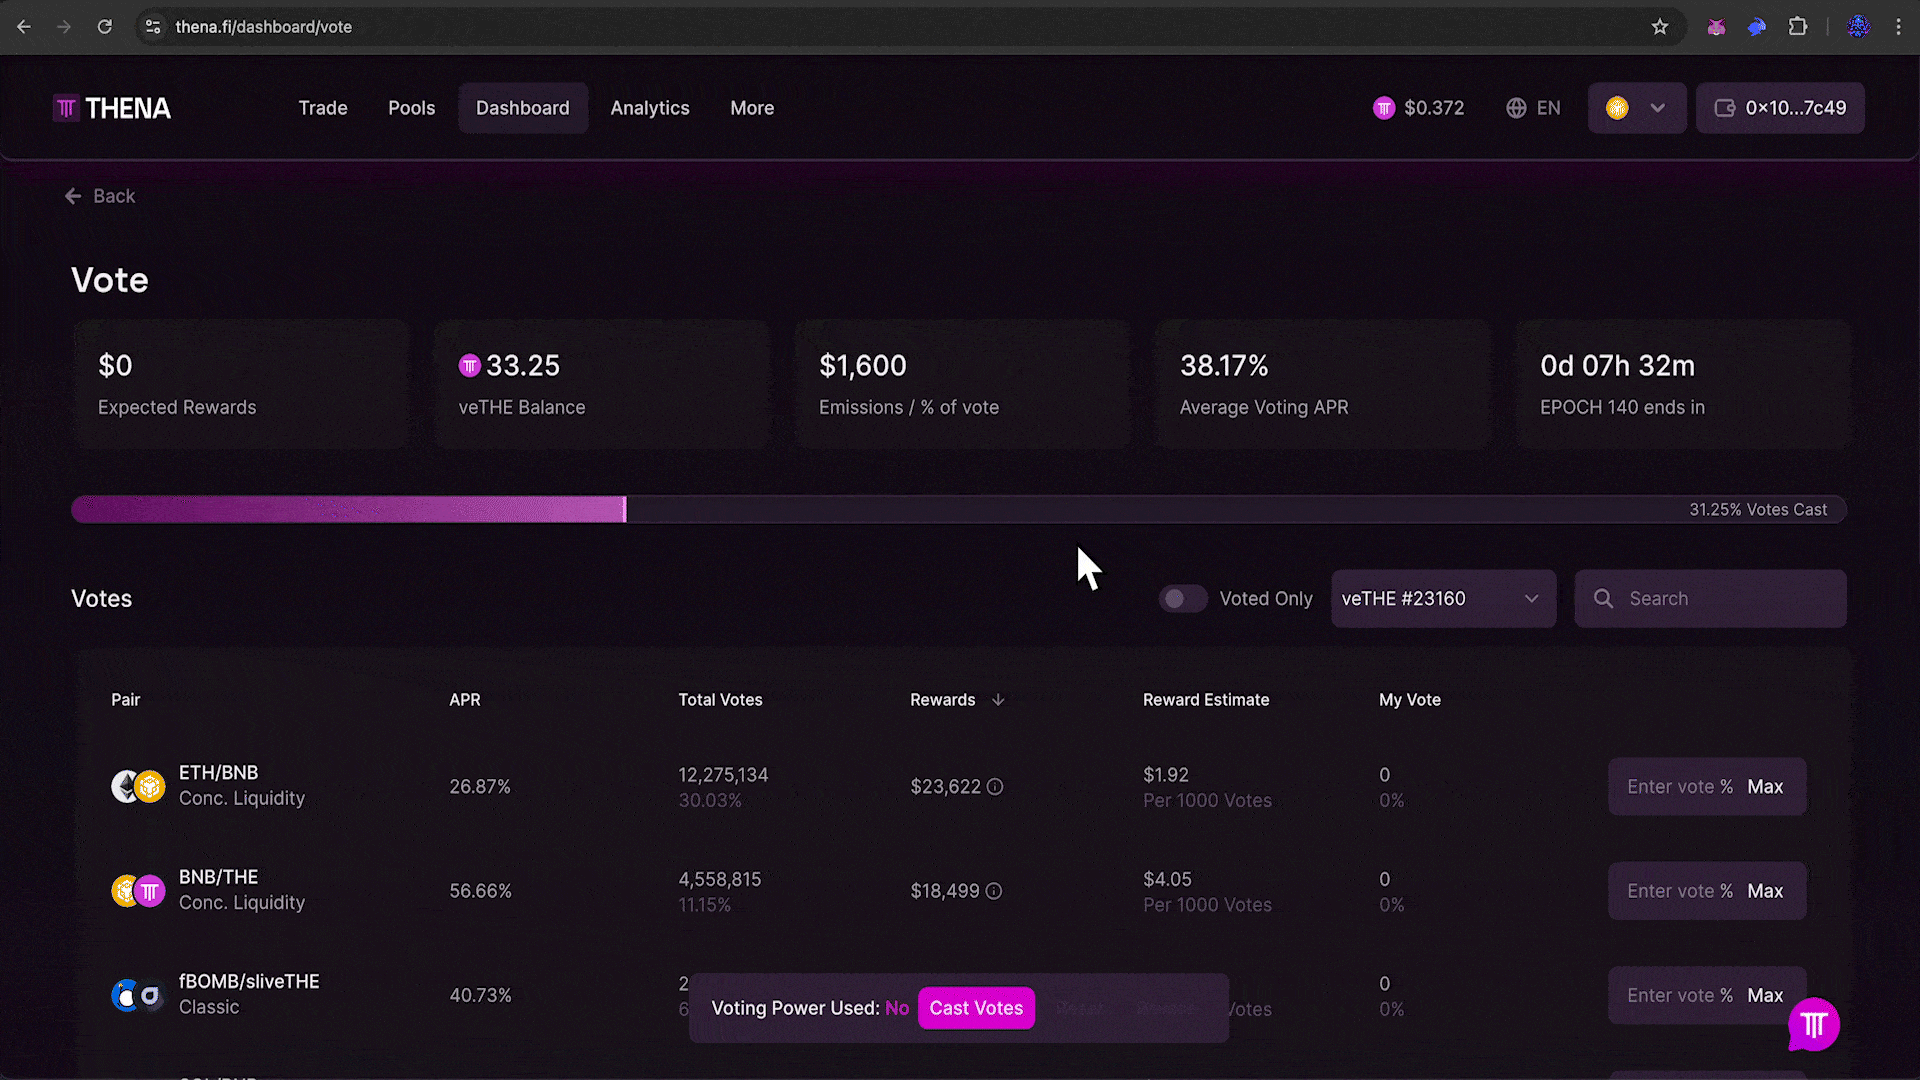This screenshot has height=1080, width=1920.
Task: Open the MetaMask fox extension
Action: coord(1716,27)
